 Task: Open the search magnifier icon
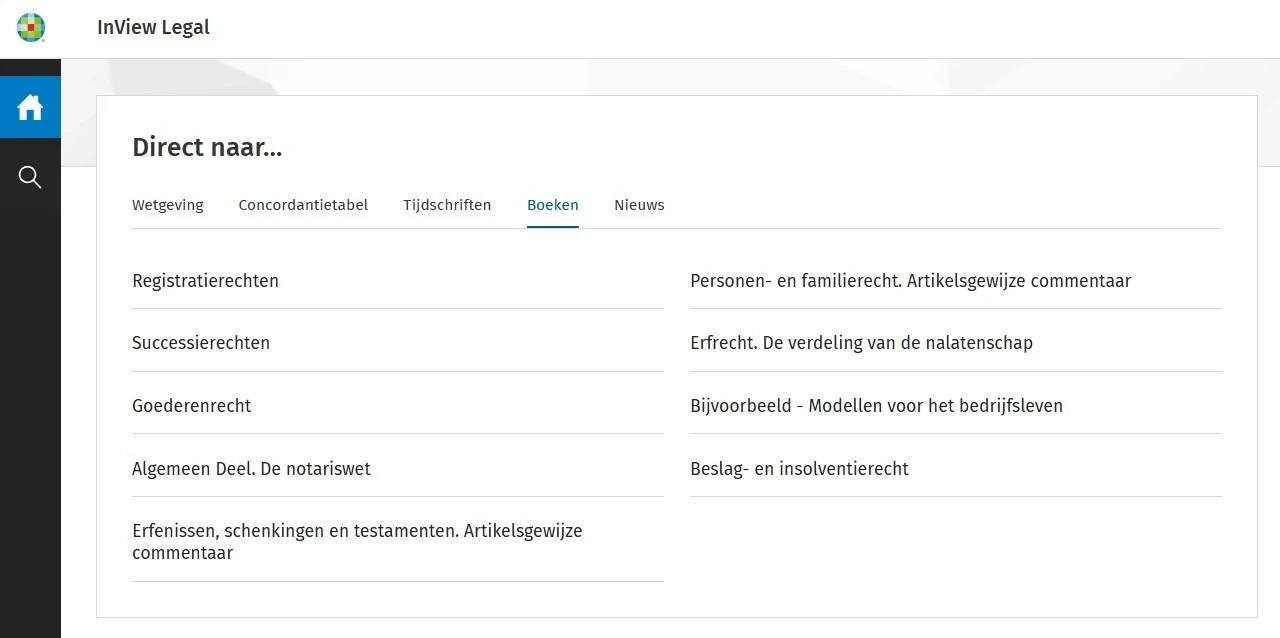30,178
